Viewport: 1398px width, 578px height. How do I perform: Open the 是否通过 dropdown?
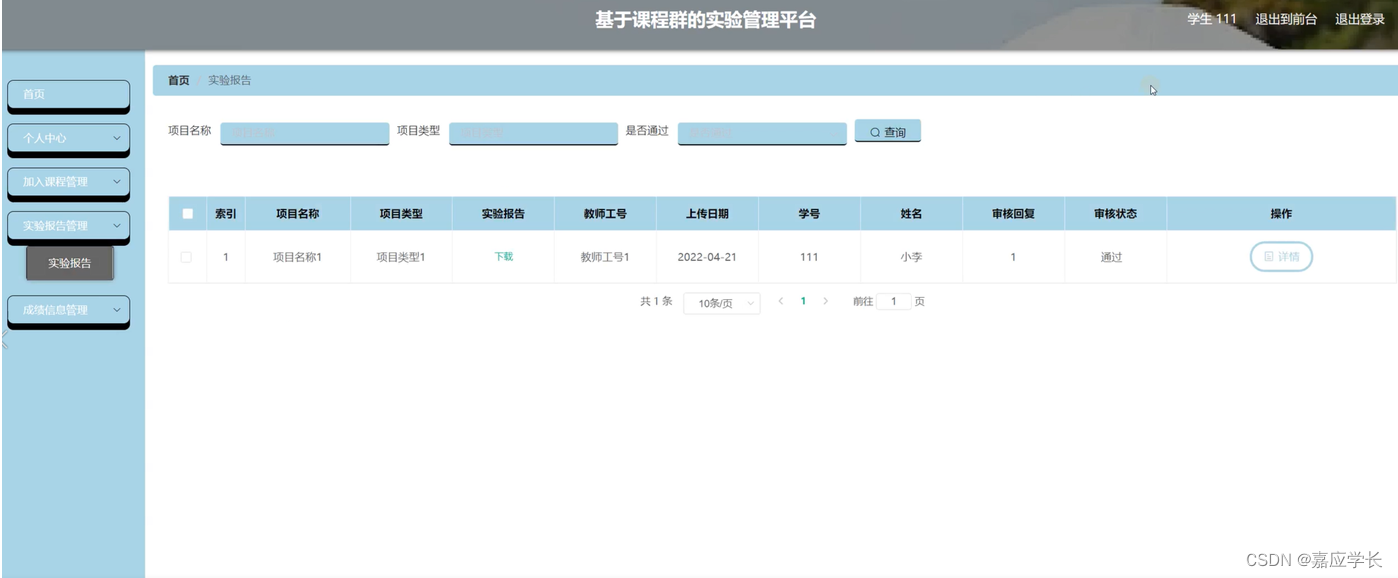click(x=762, y=133)
